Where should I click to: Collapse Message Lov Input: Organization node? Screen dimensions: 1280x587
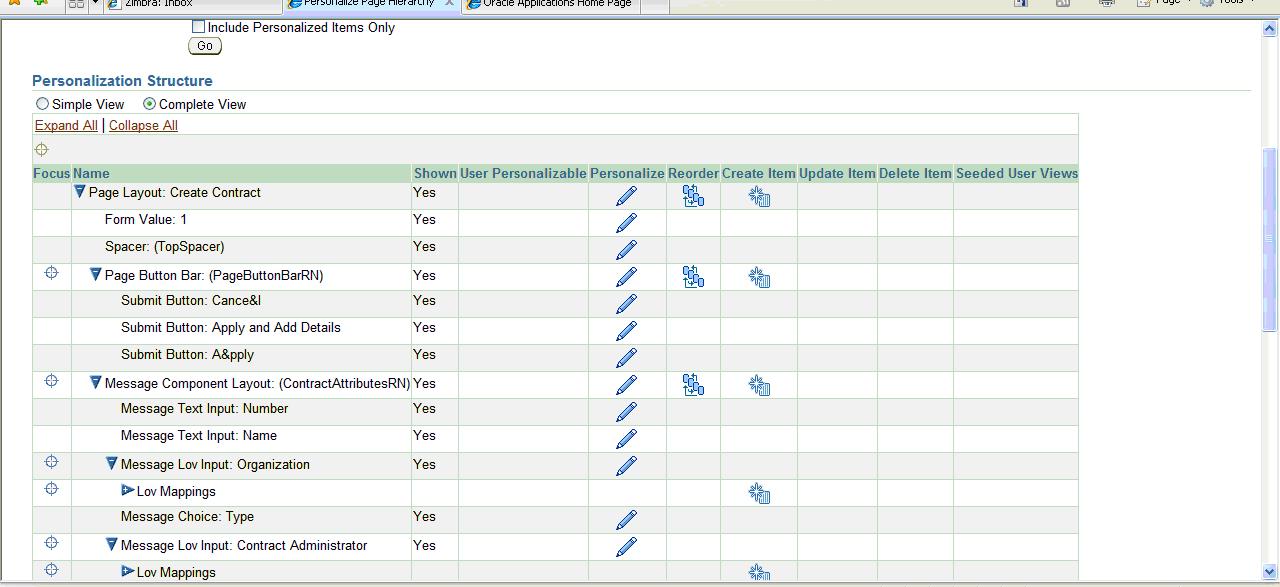pyautogui.click(x=112, y=463)
